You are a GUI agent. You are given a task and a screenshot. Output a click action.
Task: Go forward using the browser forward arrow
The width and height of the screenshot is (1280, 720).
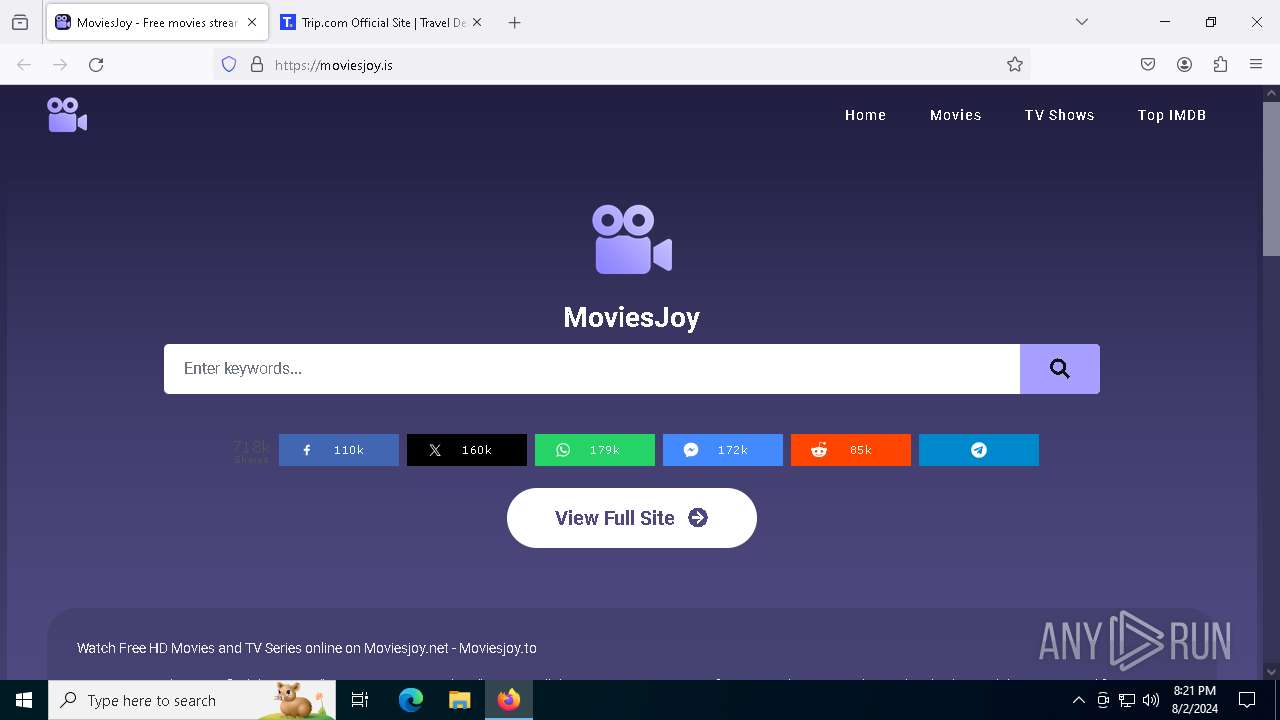pyautogui.click(x=60, y=65)
